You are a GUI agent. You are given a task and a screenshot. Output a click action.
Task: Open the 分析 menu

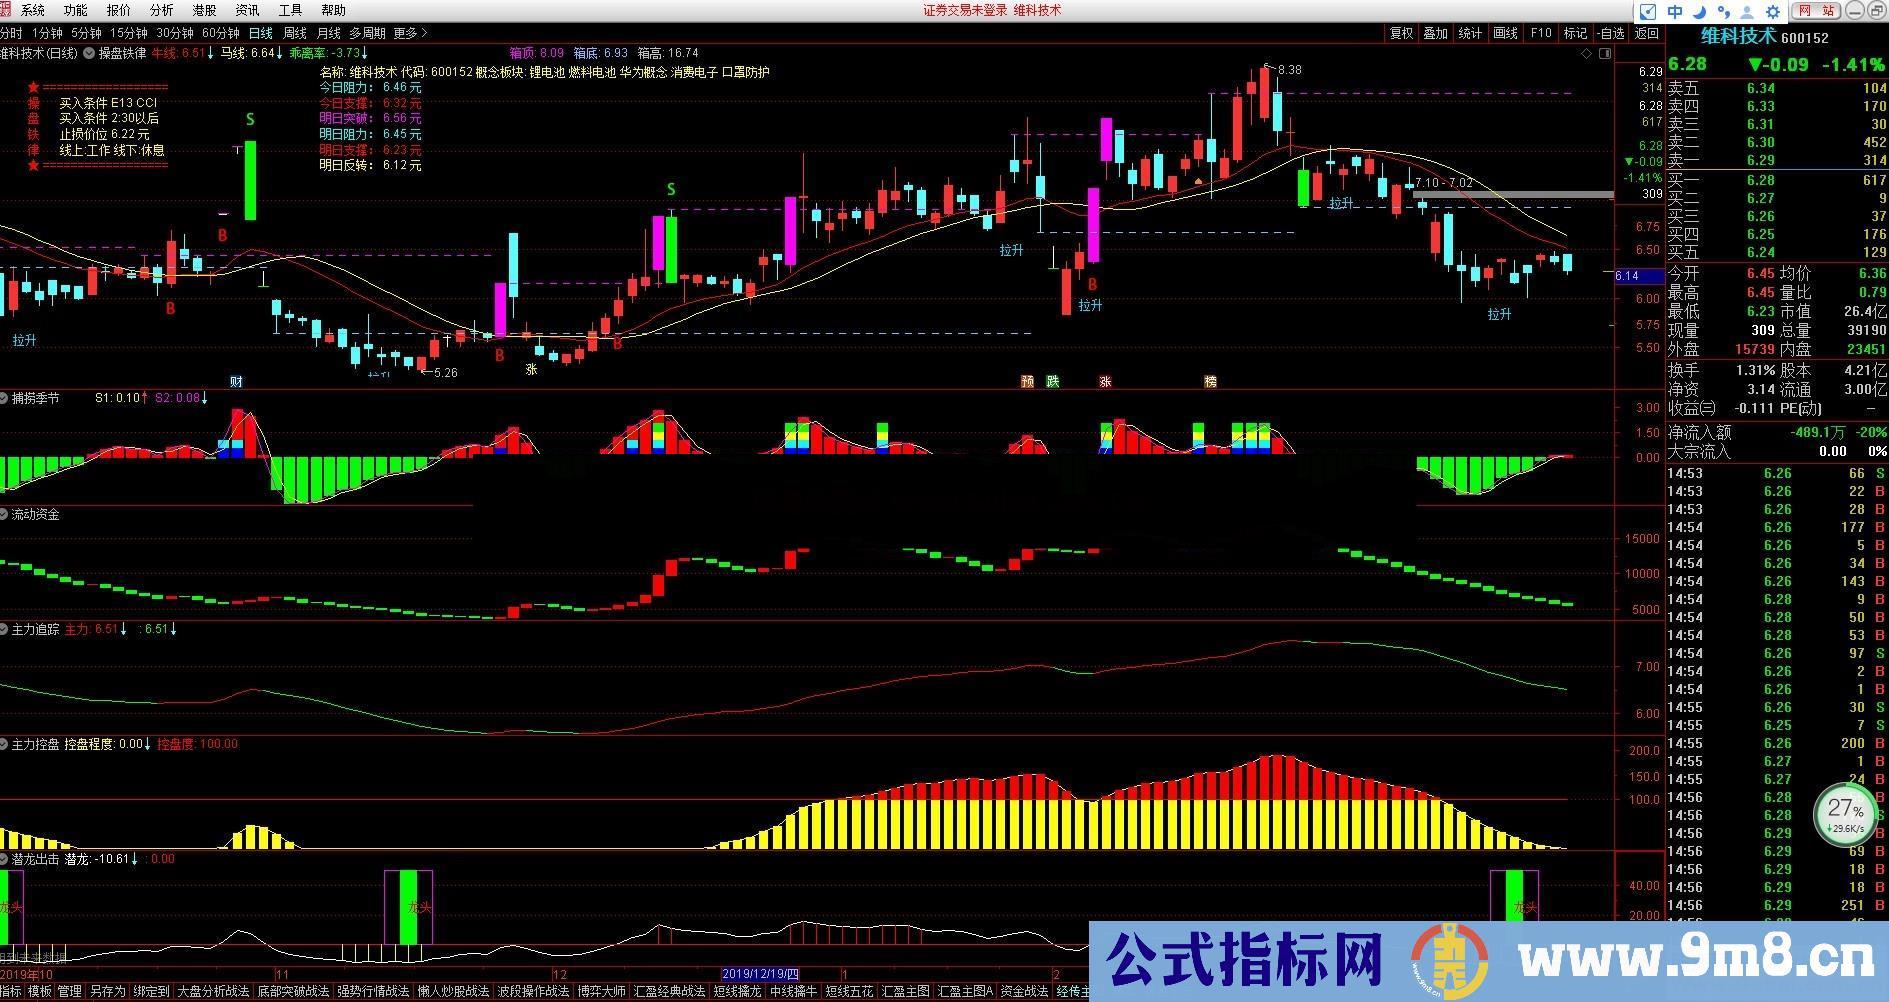pyautogui.click(x=161, y=10)
